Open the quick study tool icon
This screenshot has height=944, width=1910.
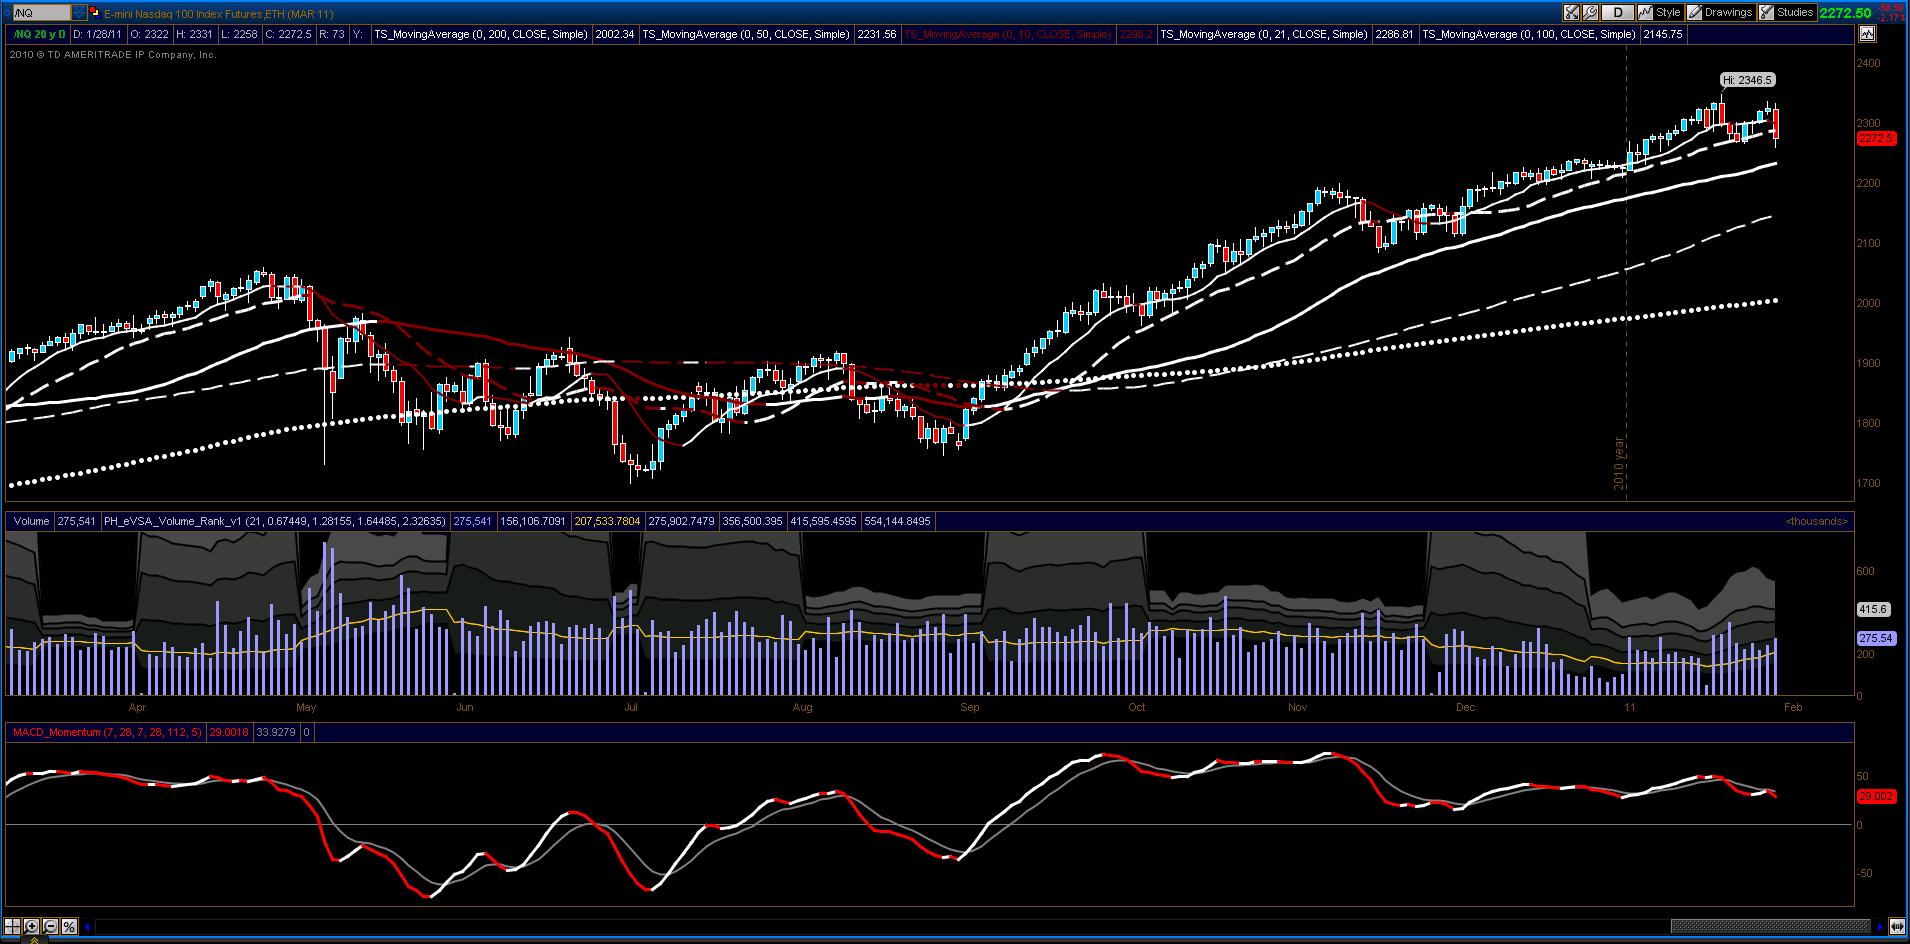pyautogui.click(x=1573, y=13)
